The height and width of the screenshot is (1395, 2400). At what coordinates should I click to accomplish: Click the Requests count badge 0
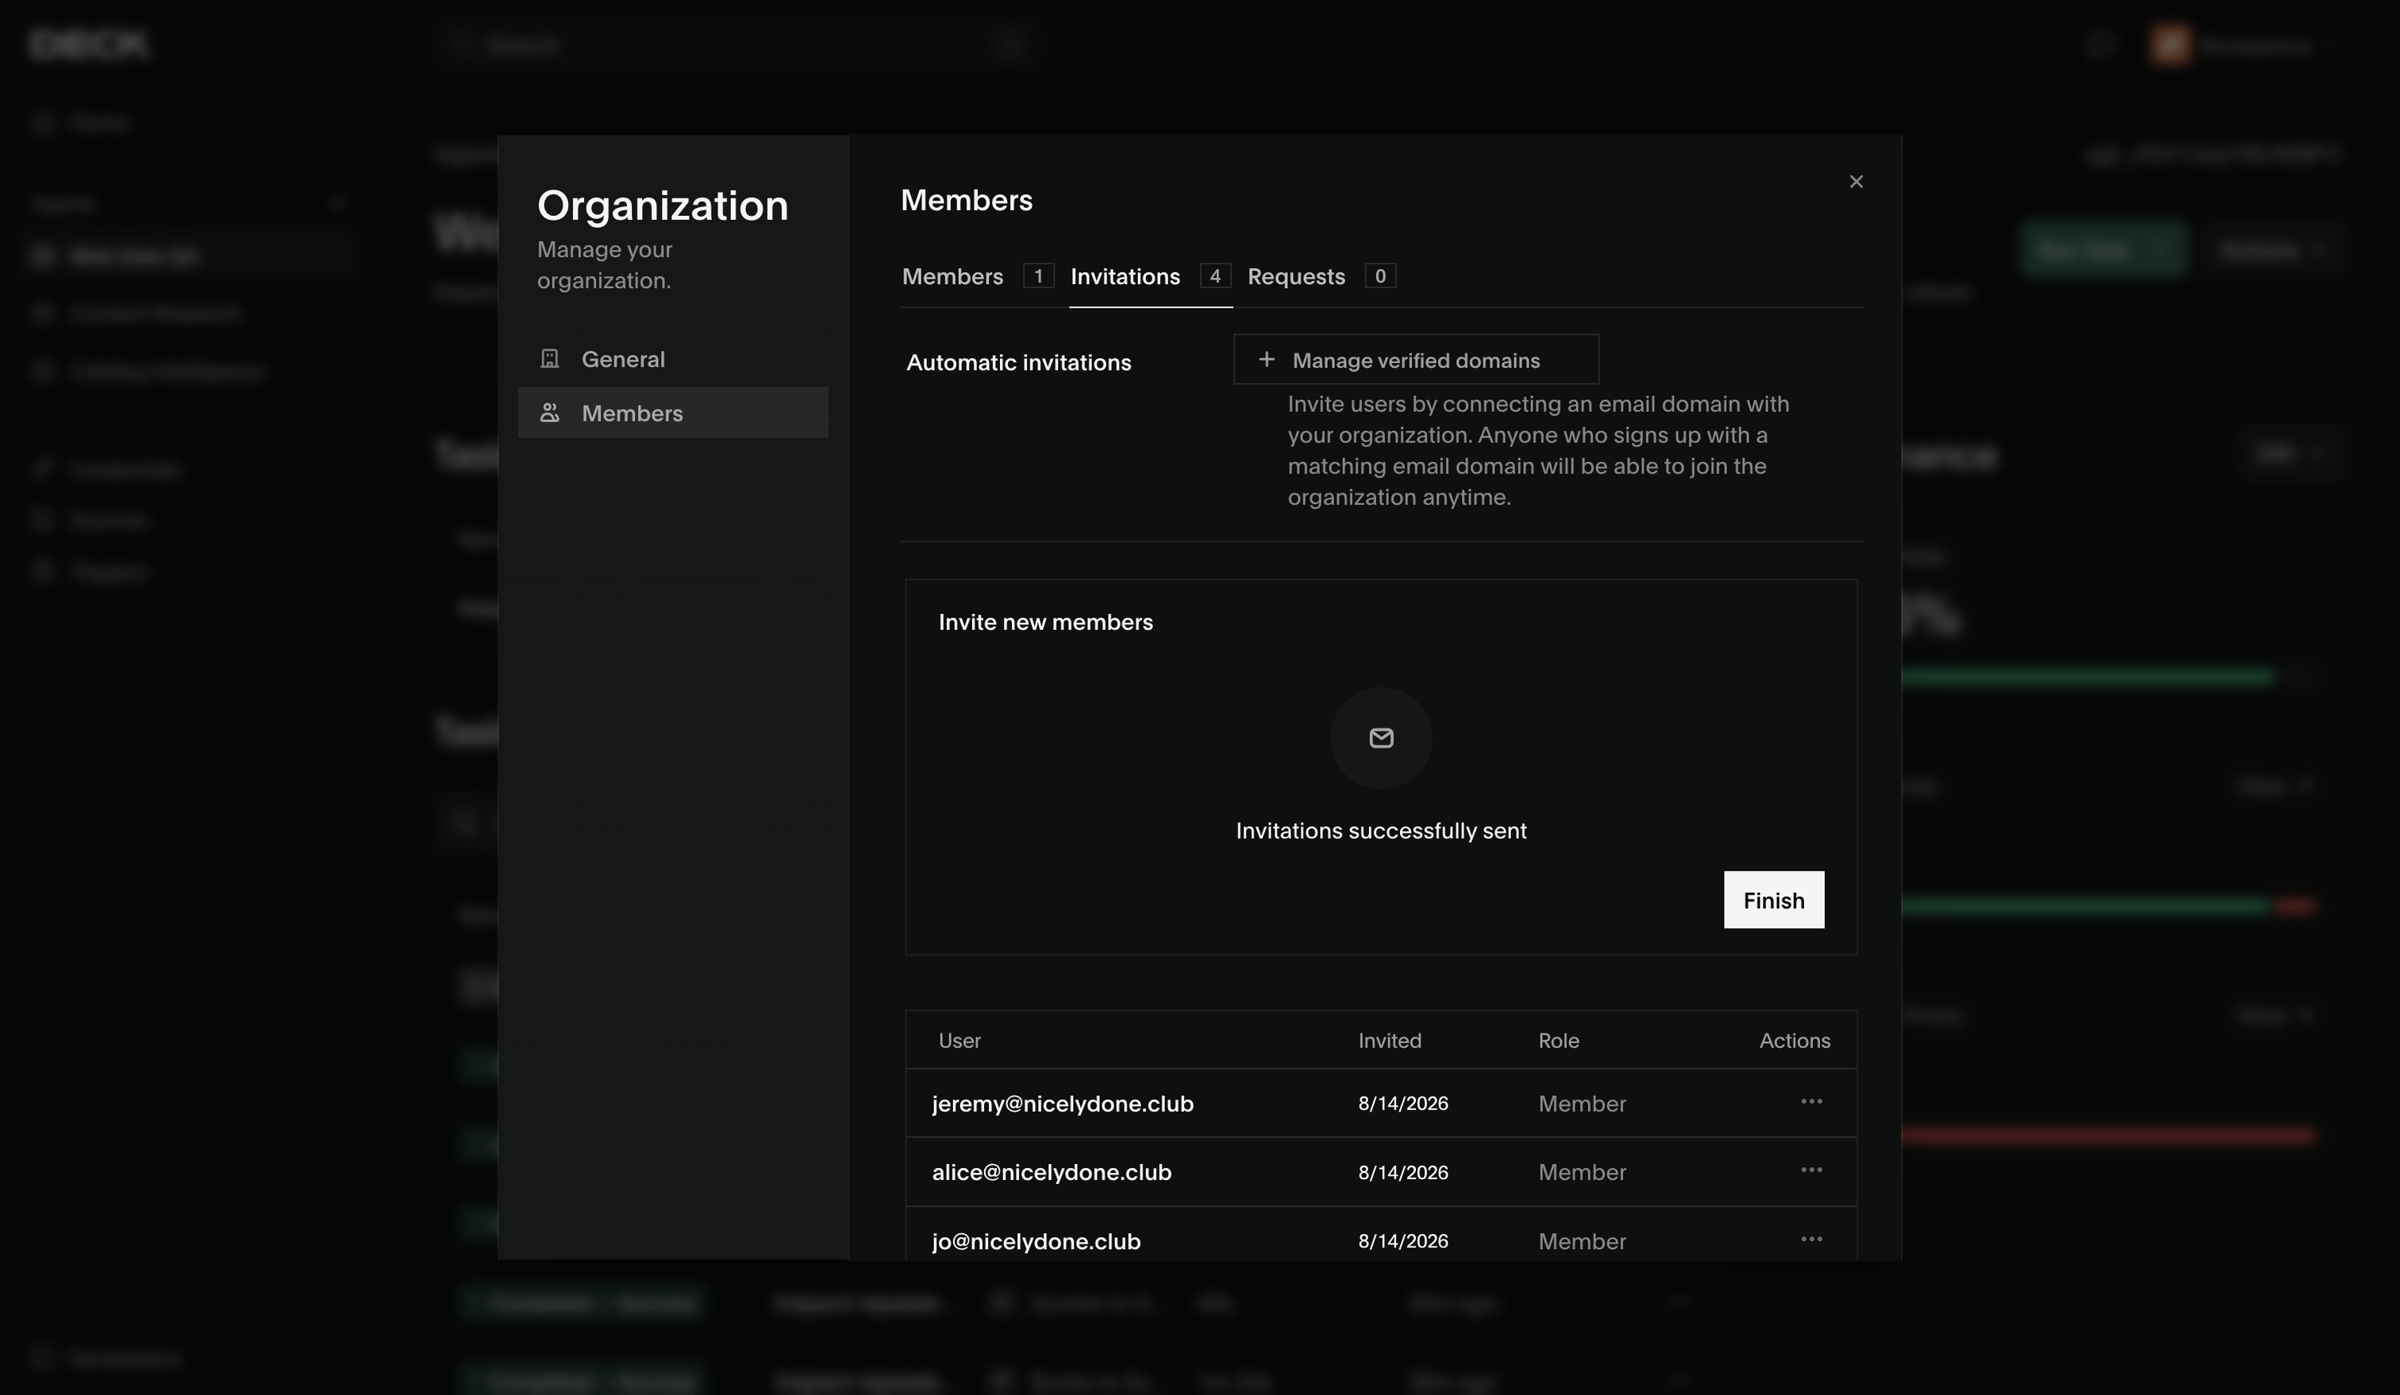1380,276
